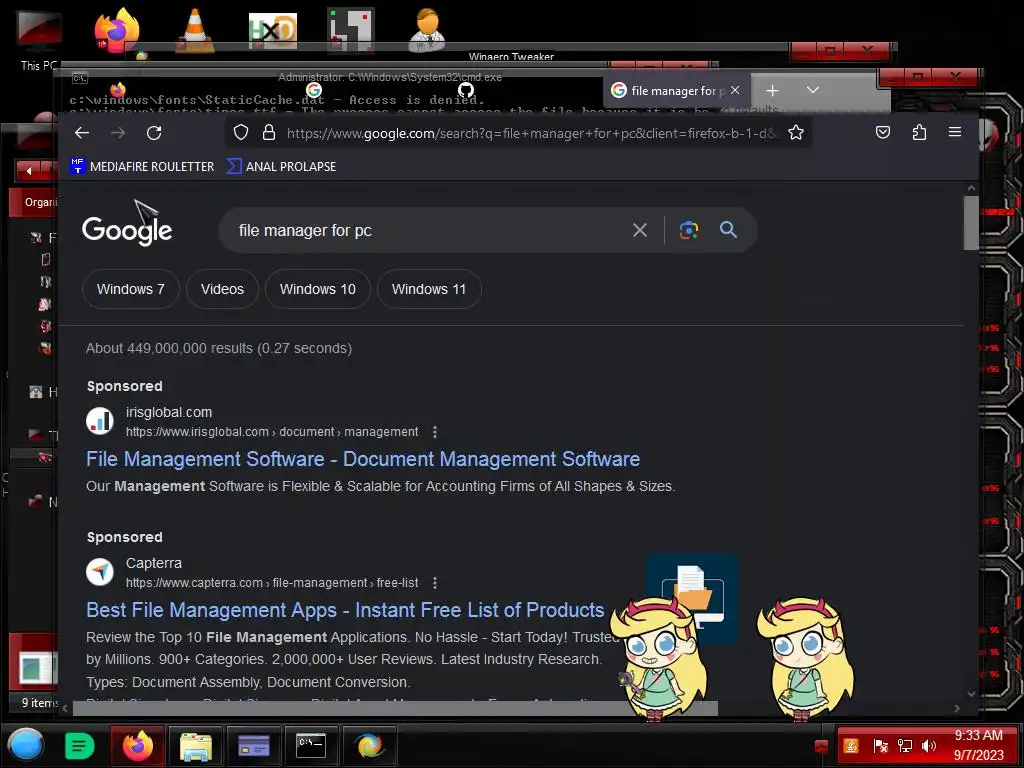
Task: Open the green notes app in taskbar
Action: (x=80, y=746)
